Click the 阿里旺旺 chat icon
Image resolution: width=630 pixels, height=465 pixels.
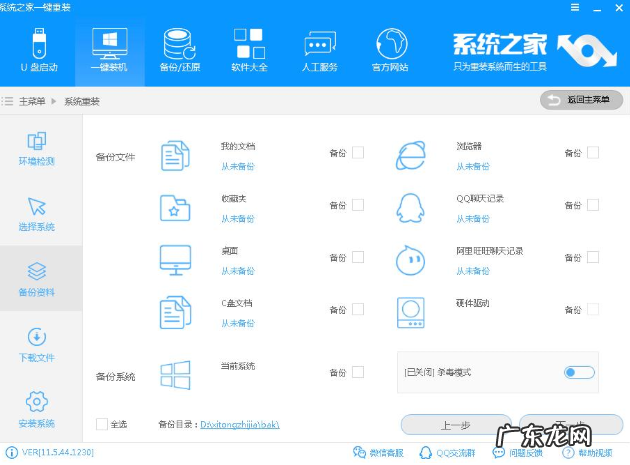pos(411,260)
